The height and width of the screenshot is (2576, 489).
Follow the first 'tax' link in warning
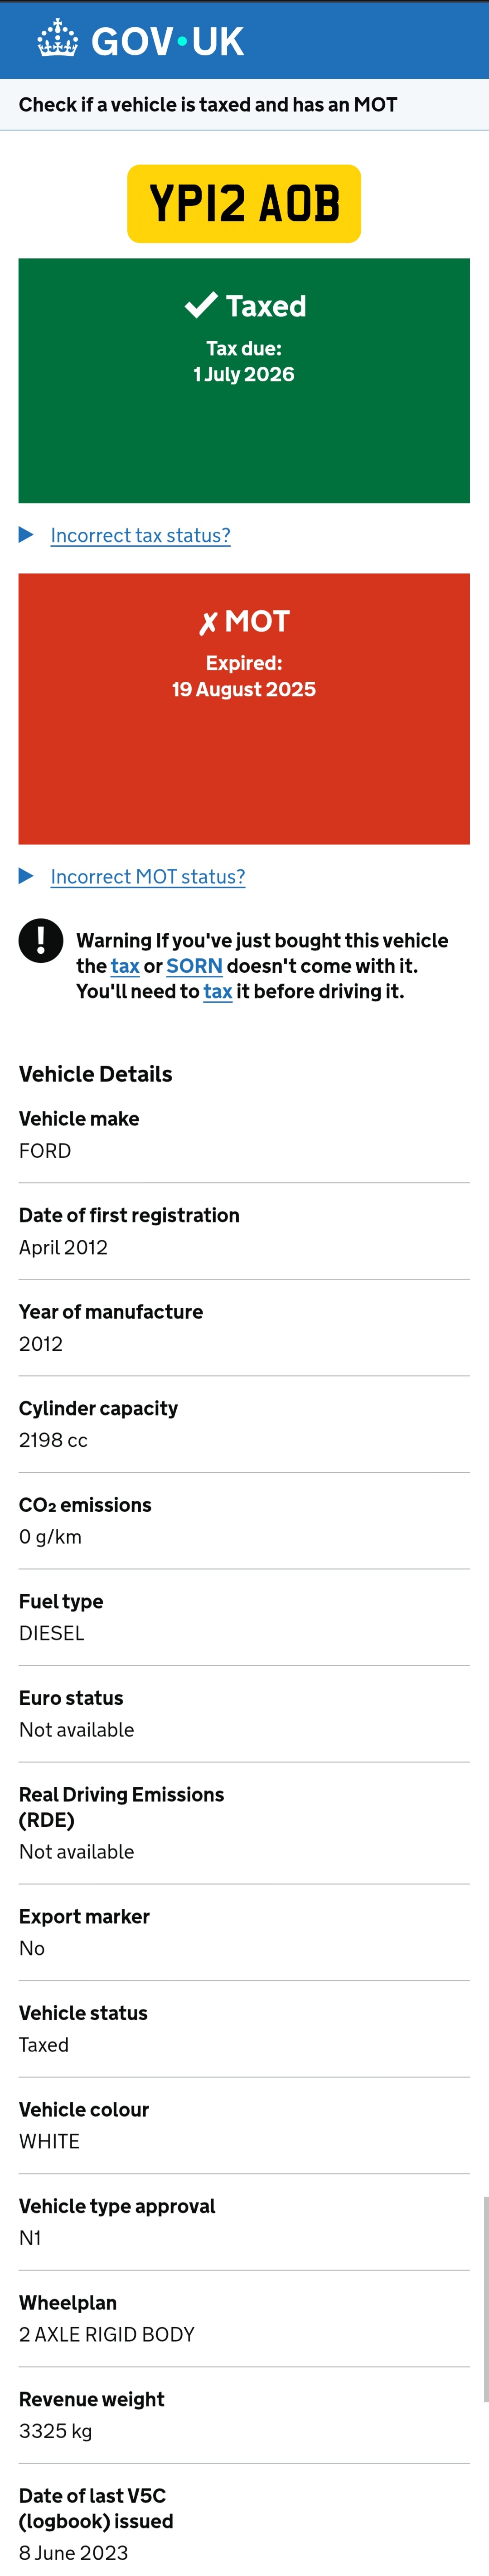tap(125, 966)
